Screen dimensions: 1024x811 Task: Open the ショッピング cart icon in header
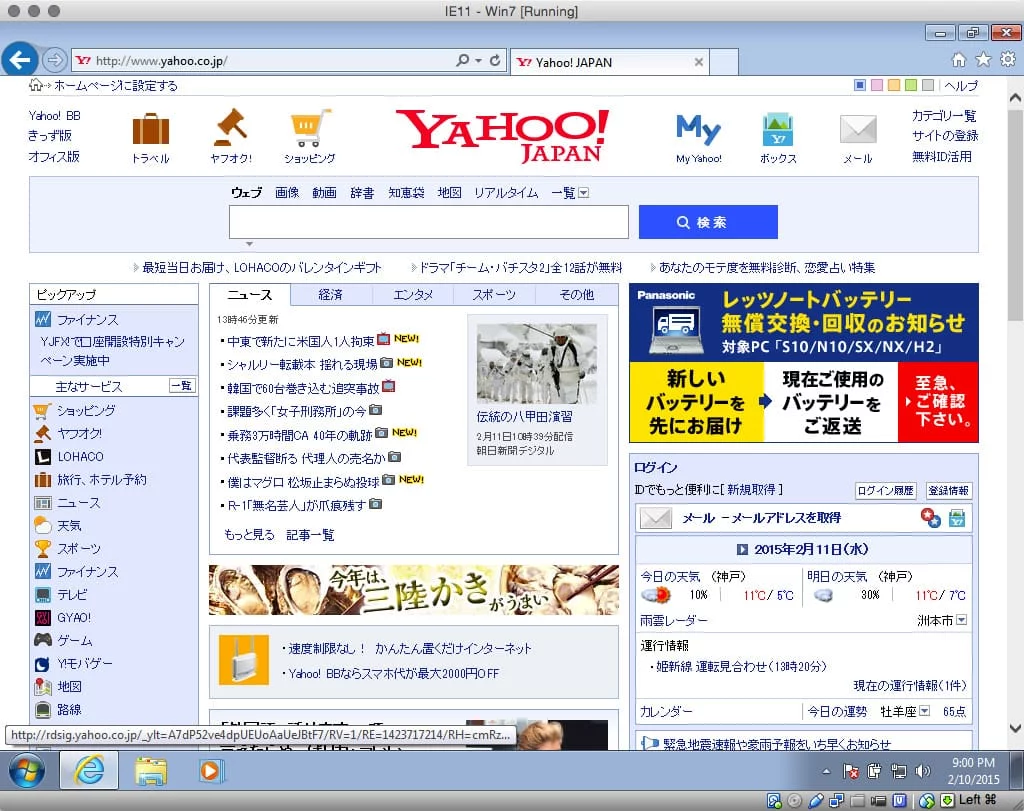click(x=310, y=128)
